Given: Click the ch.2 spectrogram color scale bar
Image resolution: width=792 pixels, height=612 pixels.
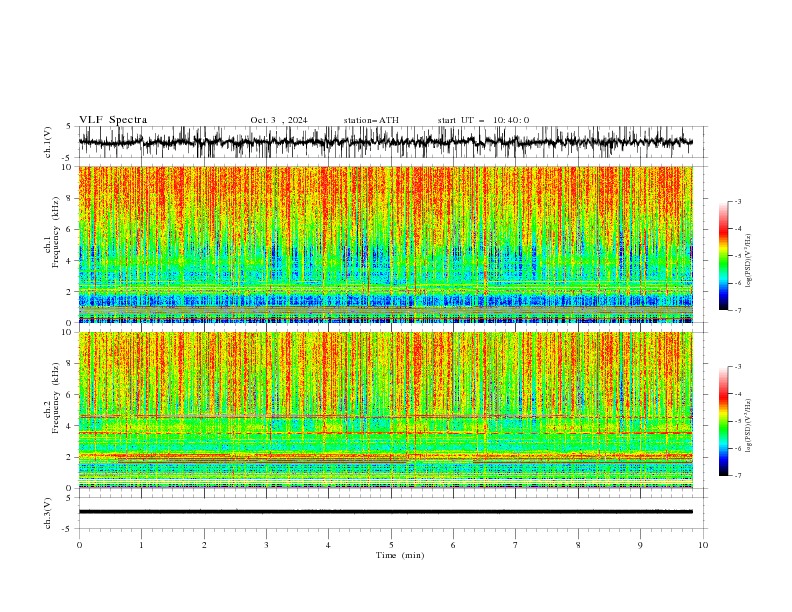Looking at the screenshot, I should (723, 421).
